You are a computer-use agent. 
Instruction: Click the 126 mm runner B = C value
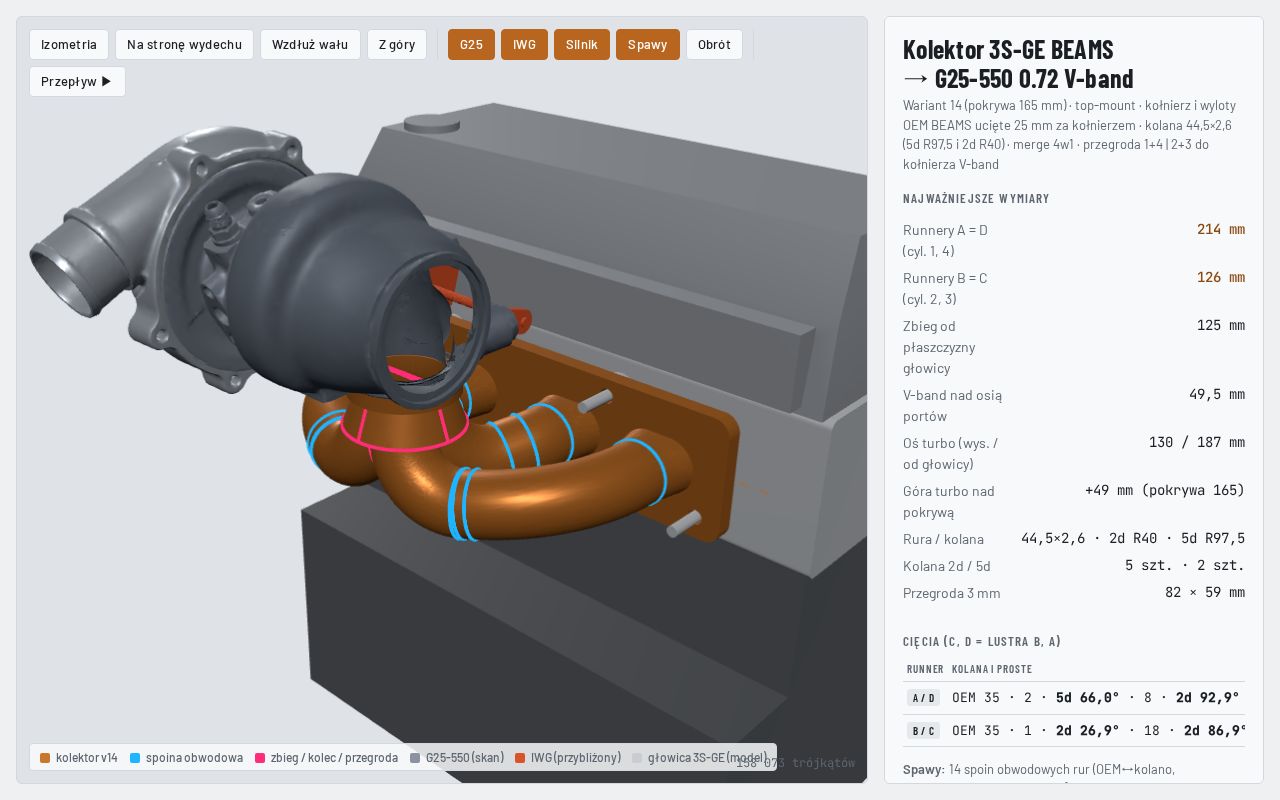[x=1221, y=277]
